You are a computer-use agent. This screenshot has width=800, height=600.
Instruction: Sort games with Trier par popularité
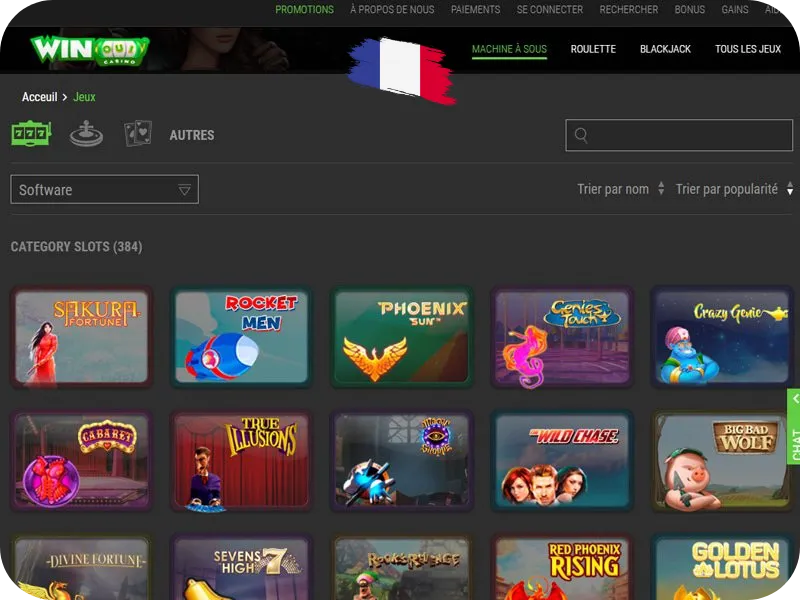coord(734,189)
